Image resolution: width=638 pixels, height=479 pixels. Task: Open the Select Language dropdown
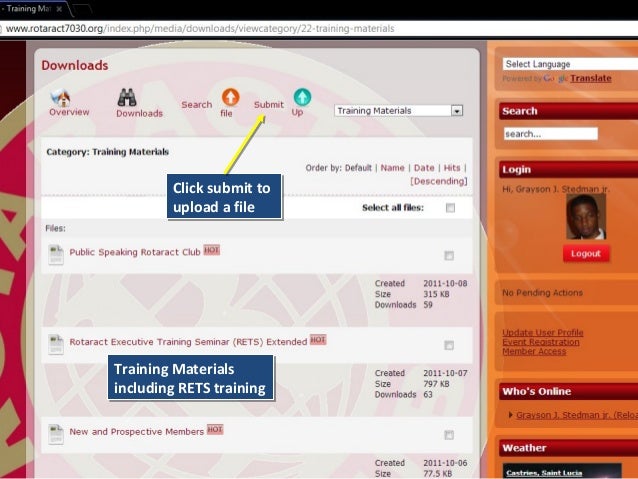(x=570, y=64)
